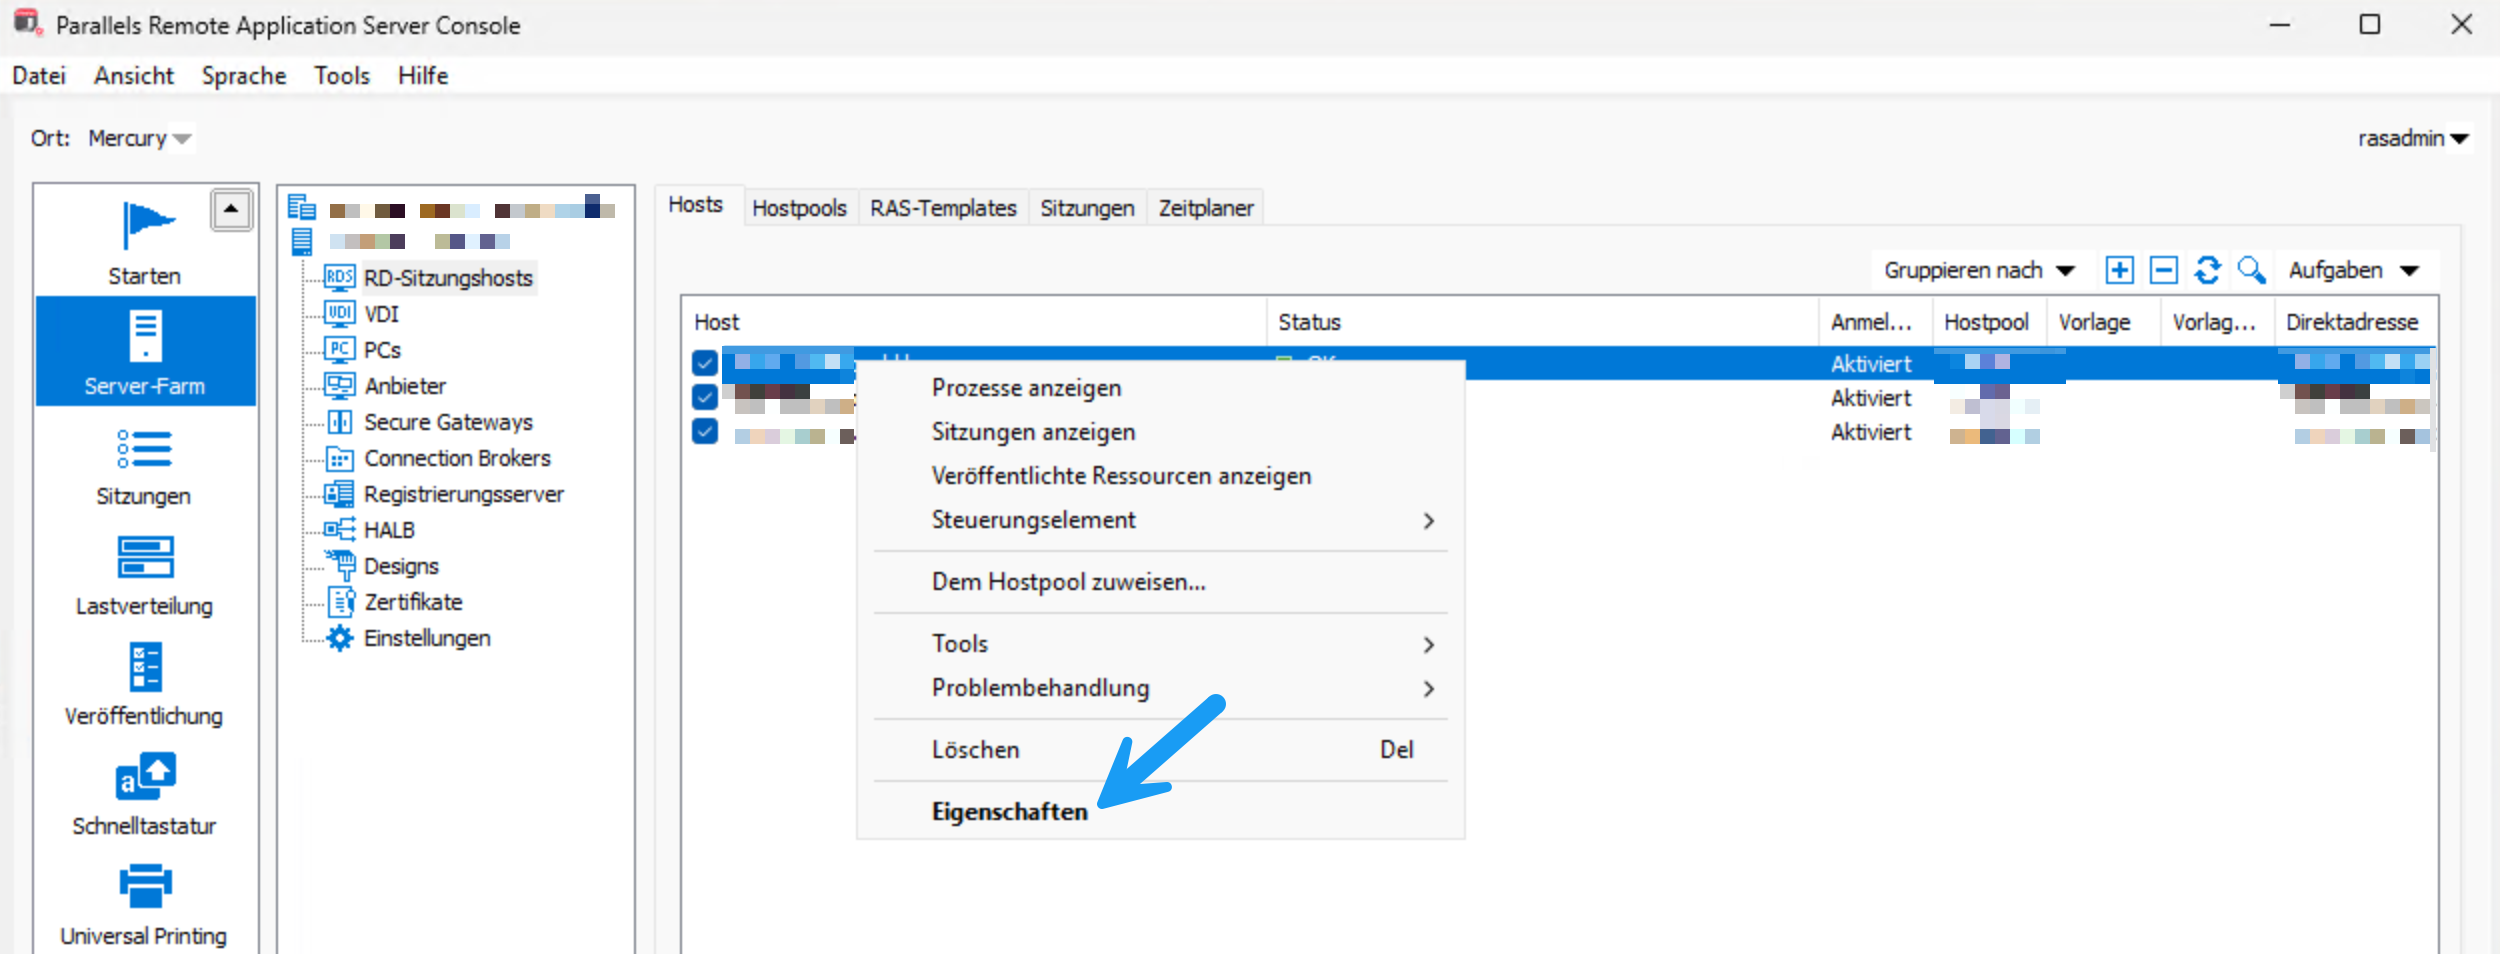This screenshot has width=2500, height=954.
Task: Toggle the third host's checkbox
Action: tap(705, 431)
